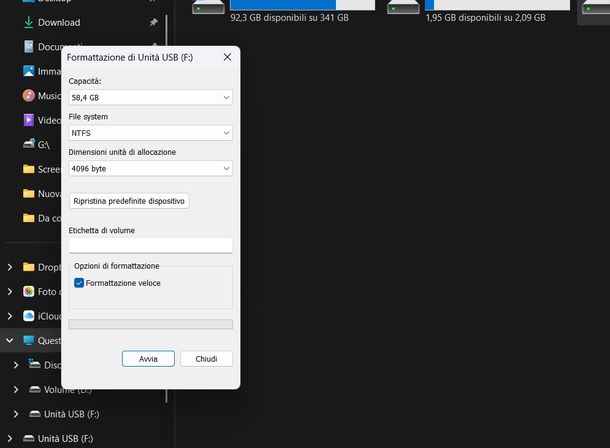Click the Nuova folder icon

[28, 193]
